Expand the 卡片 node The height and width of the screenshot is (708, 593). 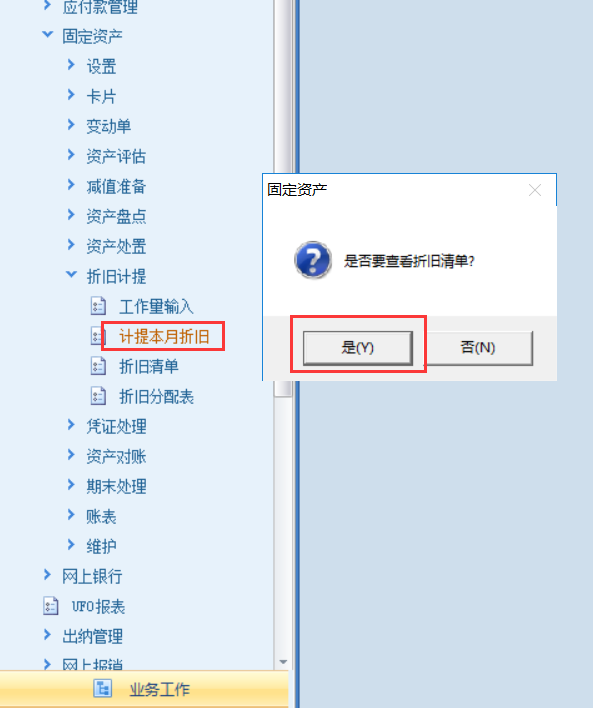[x=71, y=95]
